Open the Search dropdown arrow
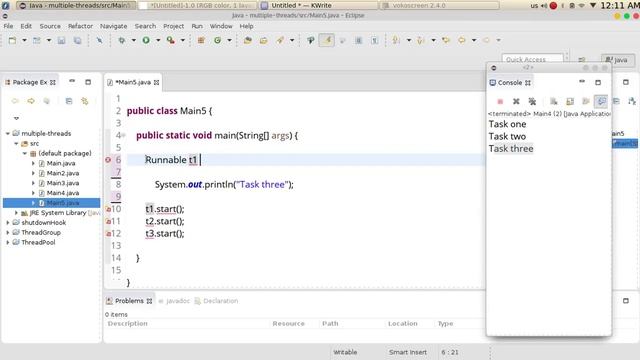640x360 pixels. point(292,40)
